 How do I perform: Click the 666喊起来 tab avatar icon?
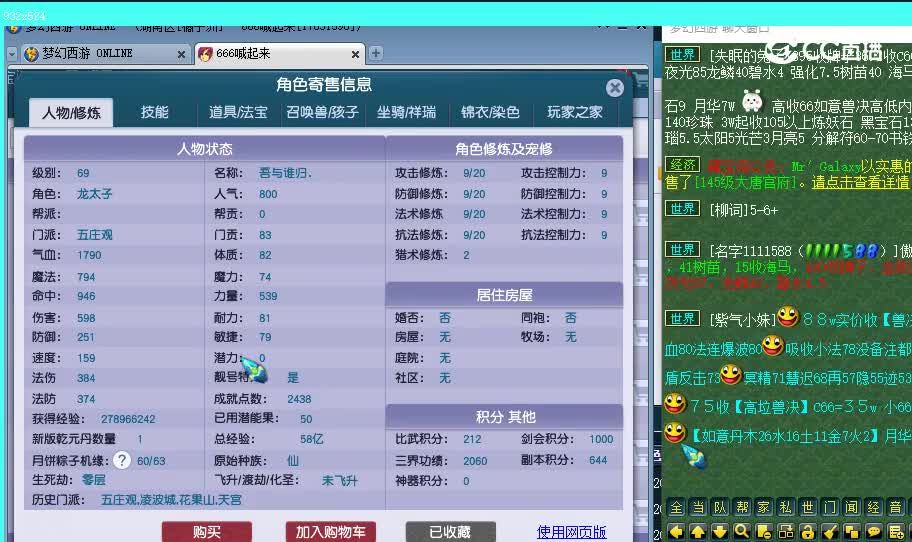coord(205,54)
